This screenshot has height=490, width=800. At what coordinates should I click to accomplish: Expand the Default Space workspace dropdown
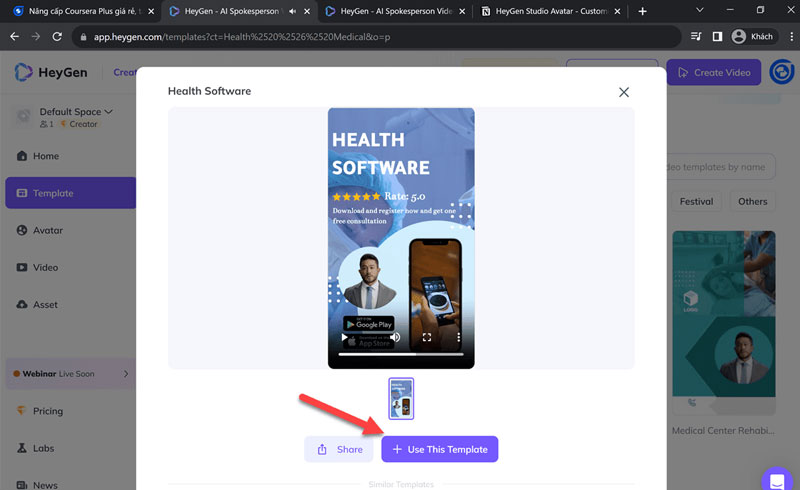[108, 112]
